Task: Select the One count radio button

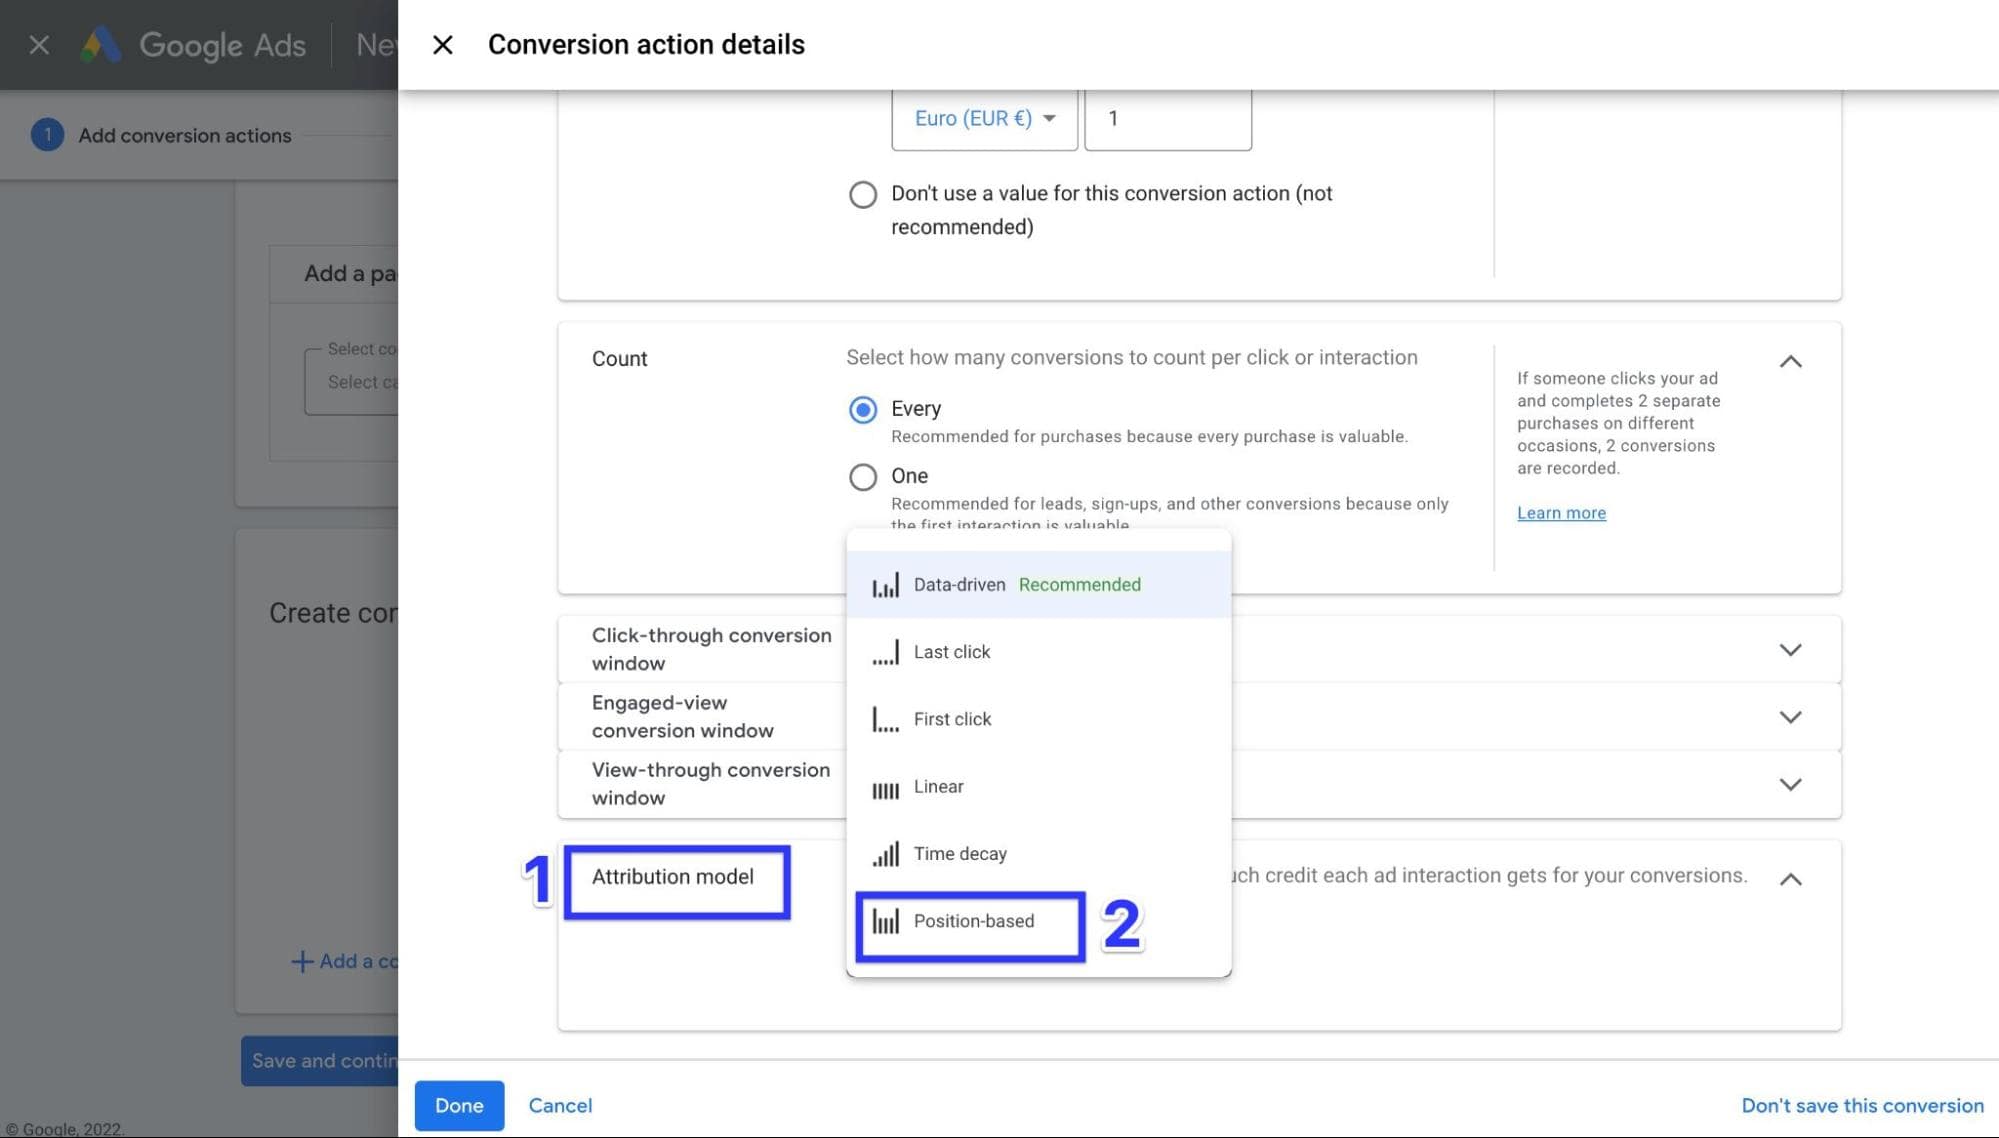Action: click(x=863, y=477)
